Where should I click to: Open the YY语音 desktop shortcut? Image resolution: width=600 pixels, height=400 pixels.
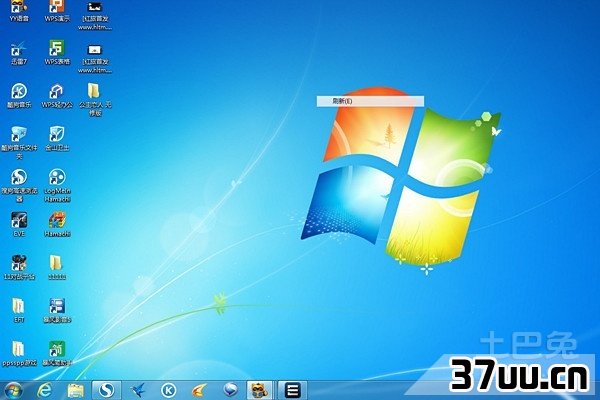point(19,11)
